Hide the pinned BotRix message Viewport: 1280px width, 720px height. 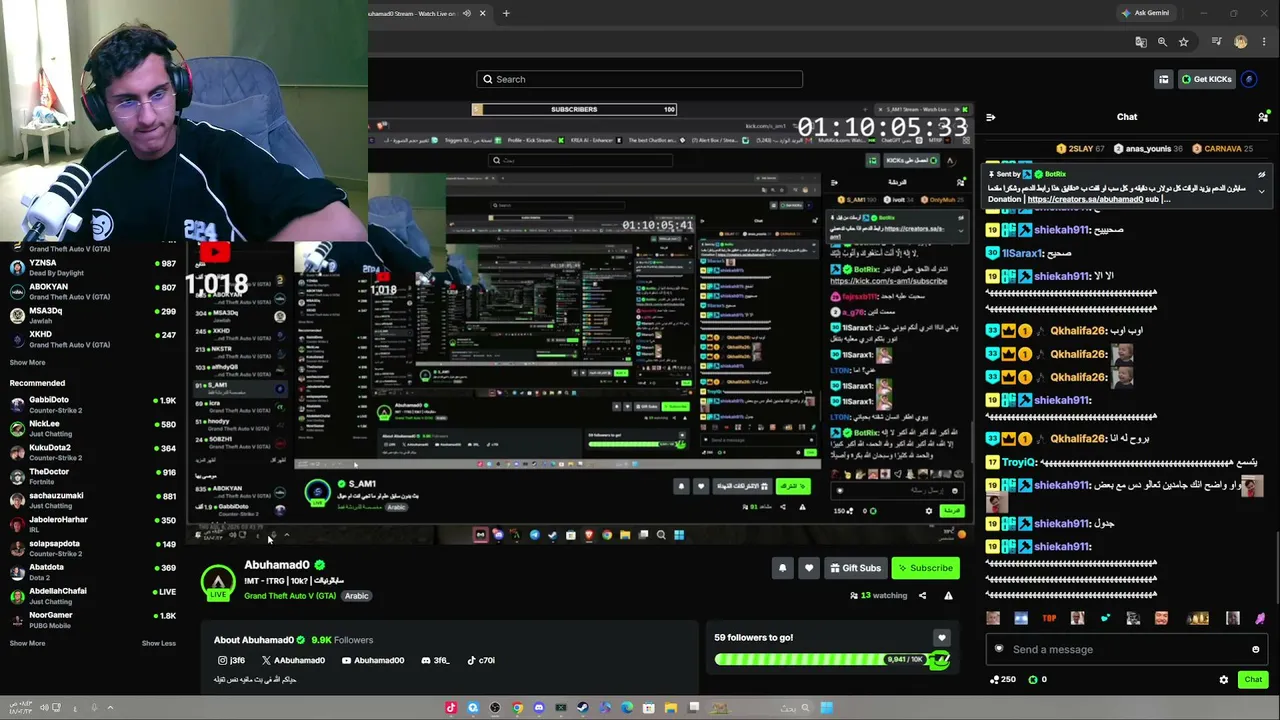tap(1262, 175)
